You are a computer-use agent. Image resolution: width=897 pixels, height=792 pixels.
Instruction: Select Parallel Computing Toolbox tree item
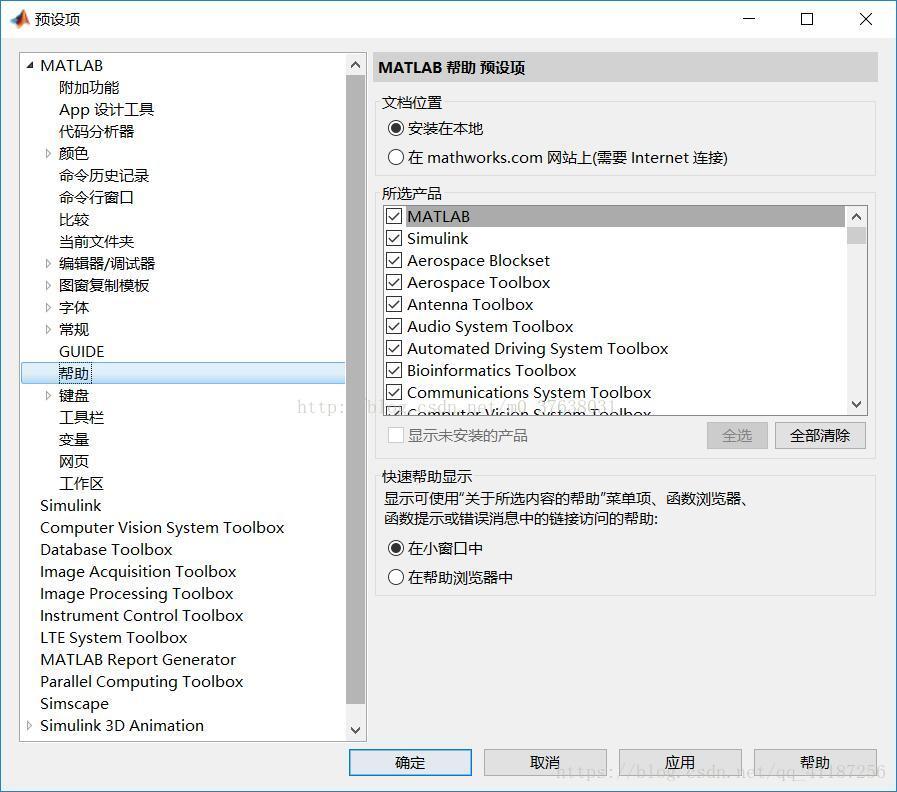[x=141, y=681]
